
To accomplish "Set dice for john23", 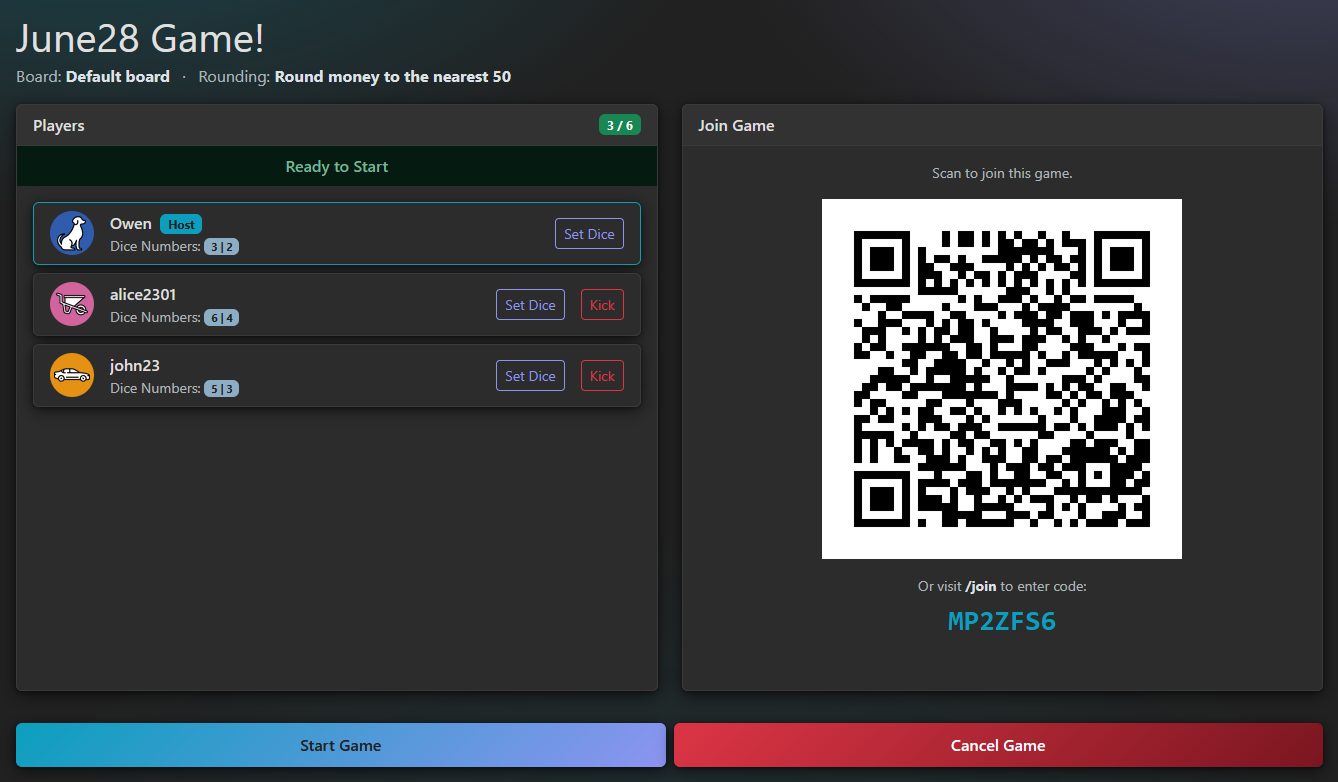I will pos(530,376).
